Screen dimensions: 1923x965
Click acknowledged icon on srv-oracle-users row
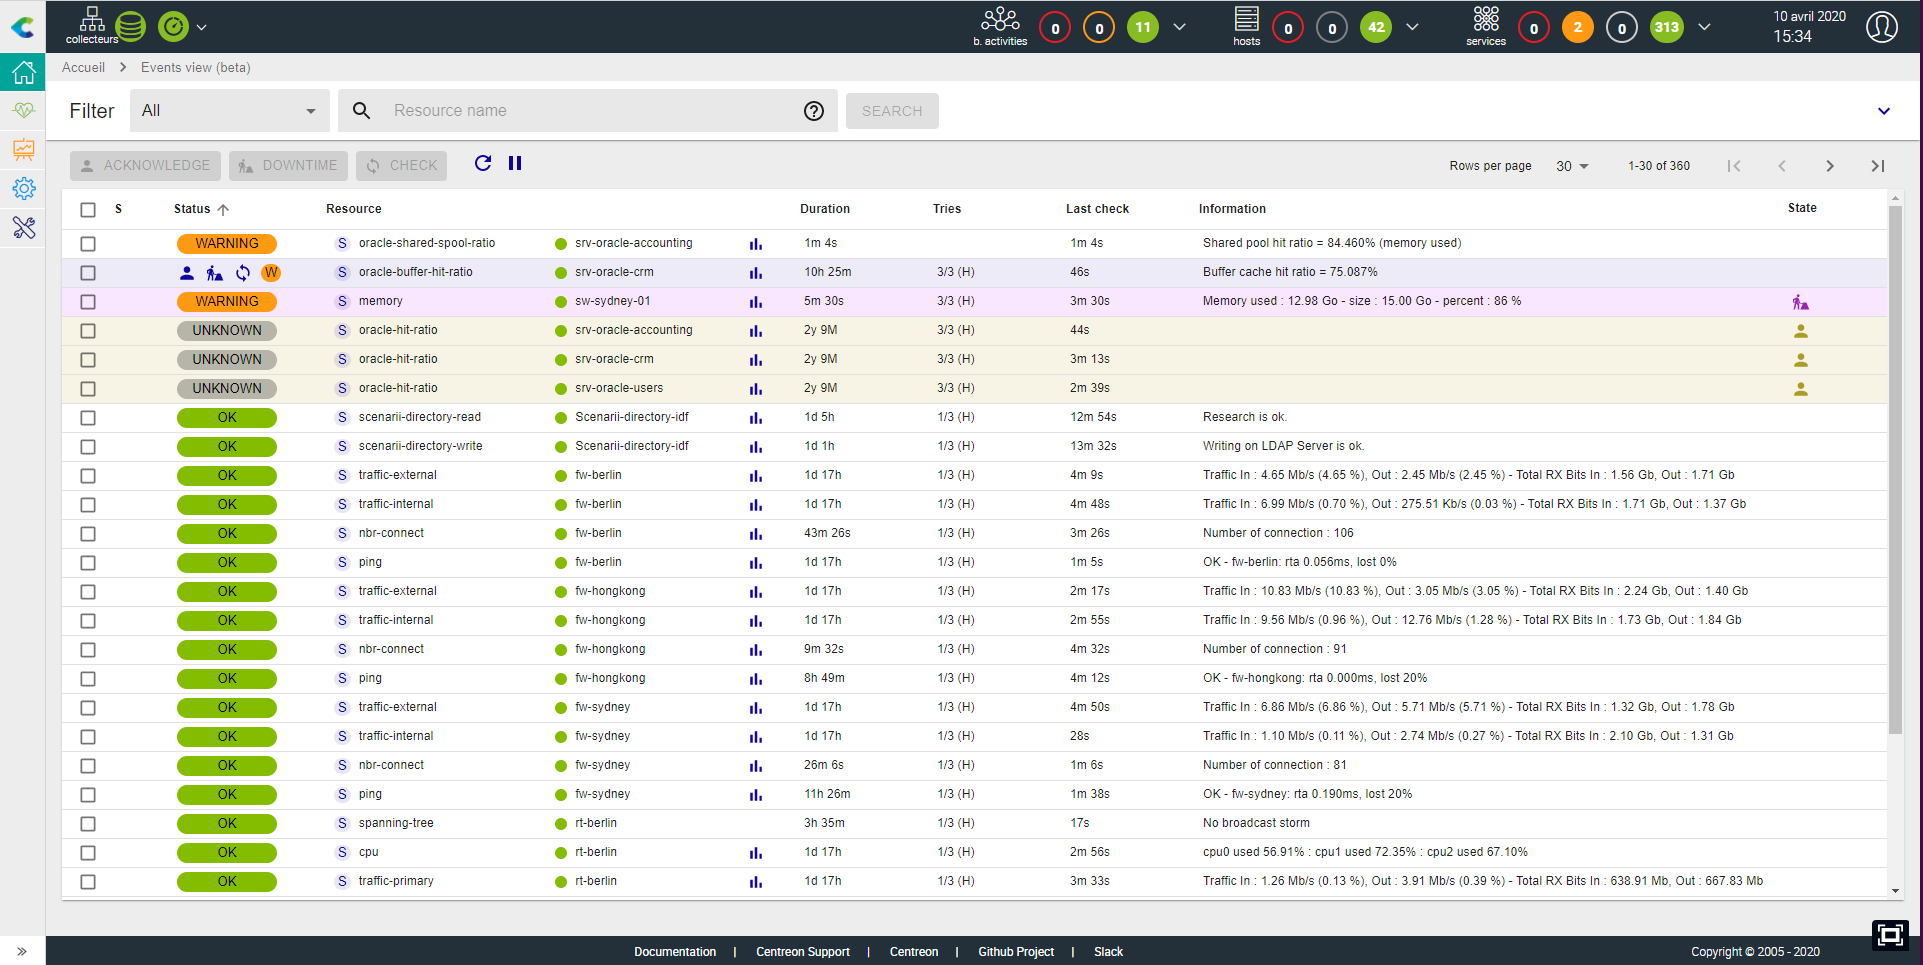pos(1801,389)
